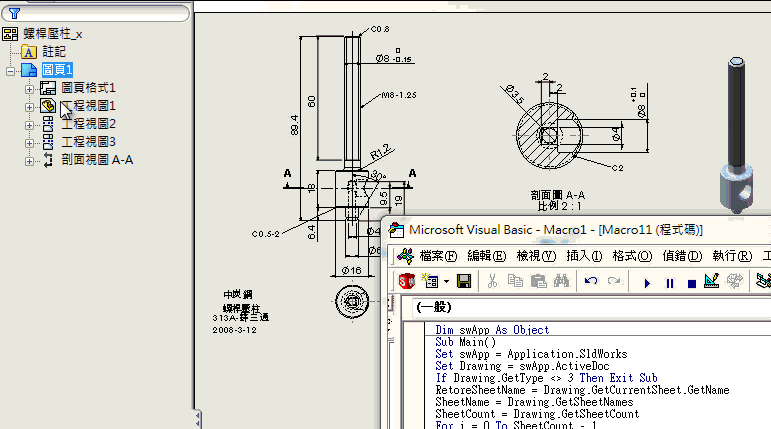
Task: Click the 剖面視圖 A-A section view icon
Action: pyautogui.click(x=48, y=160)
